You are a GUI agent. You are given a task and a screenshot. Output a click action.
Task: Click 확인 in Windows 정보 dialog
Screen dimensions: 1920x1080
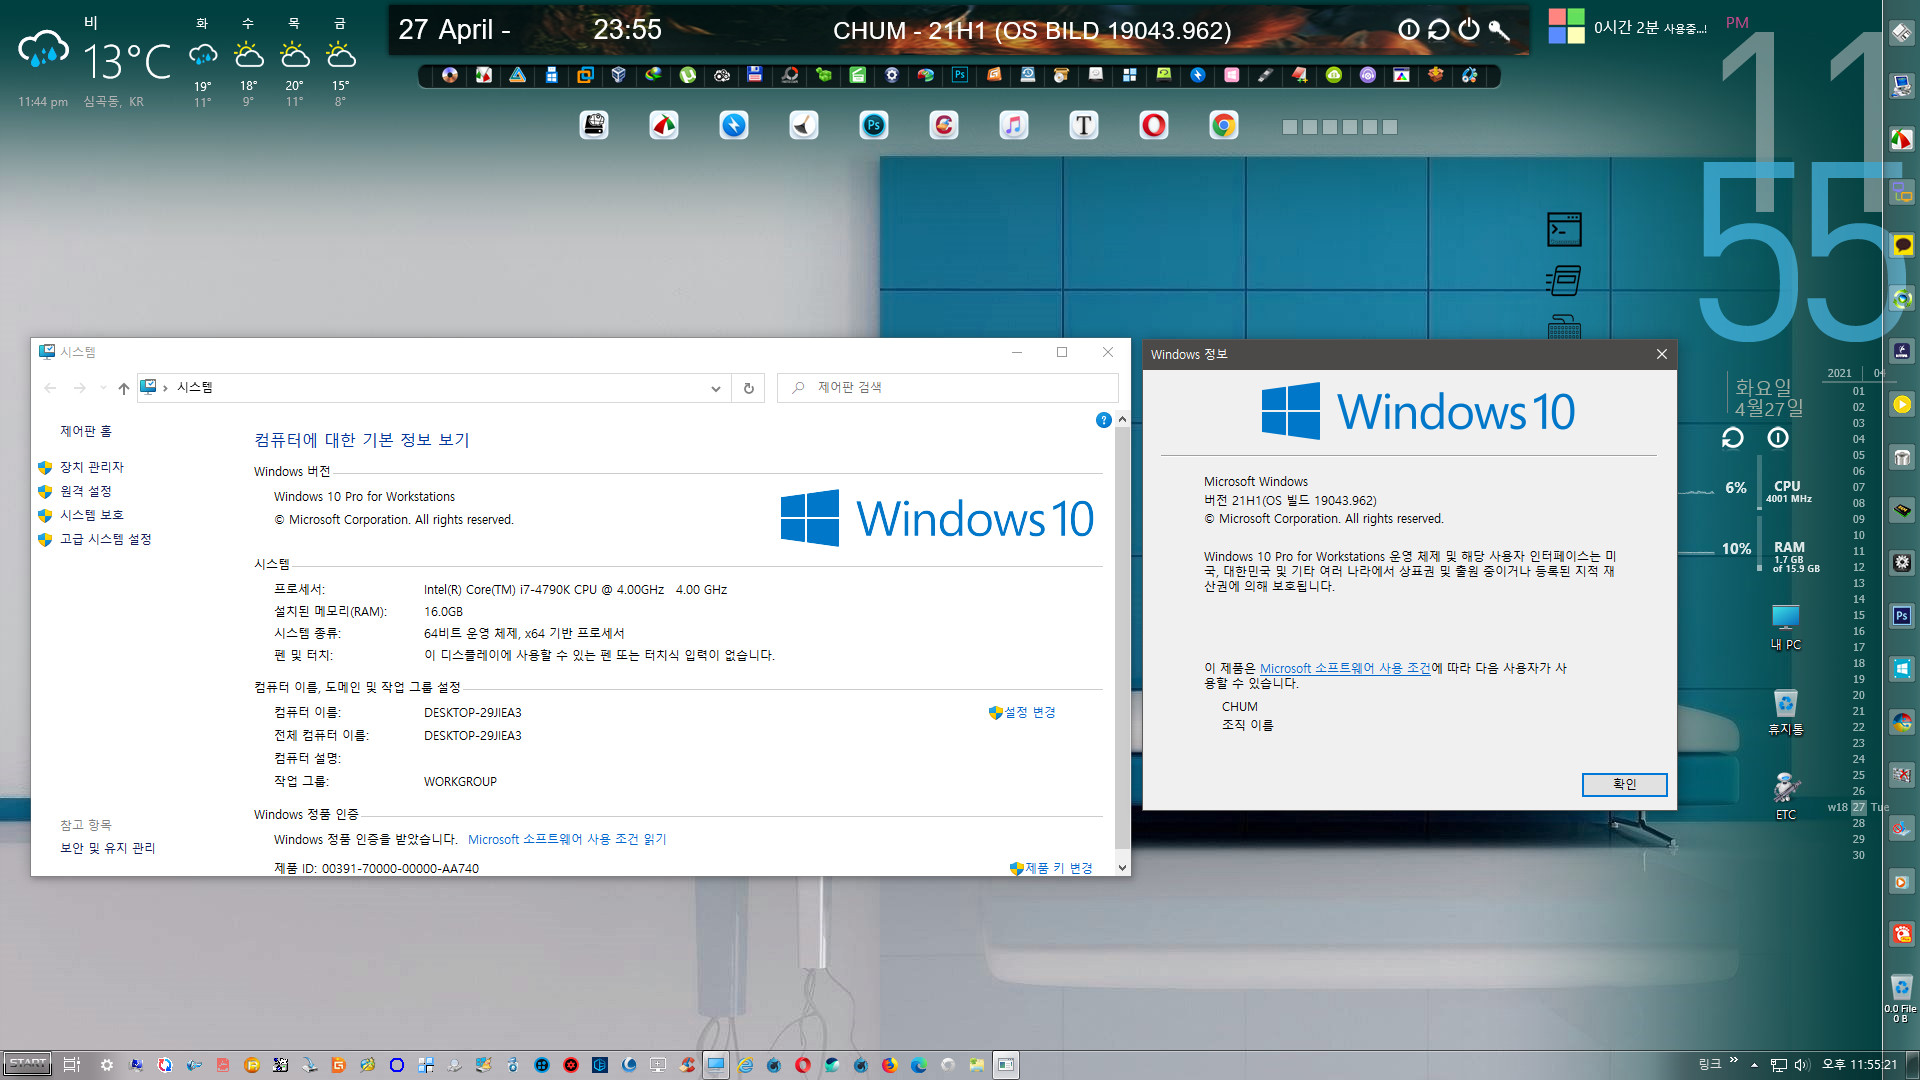1624,785
